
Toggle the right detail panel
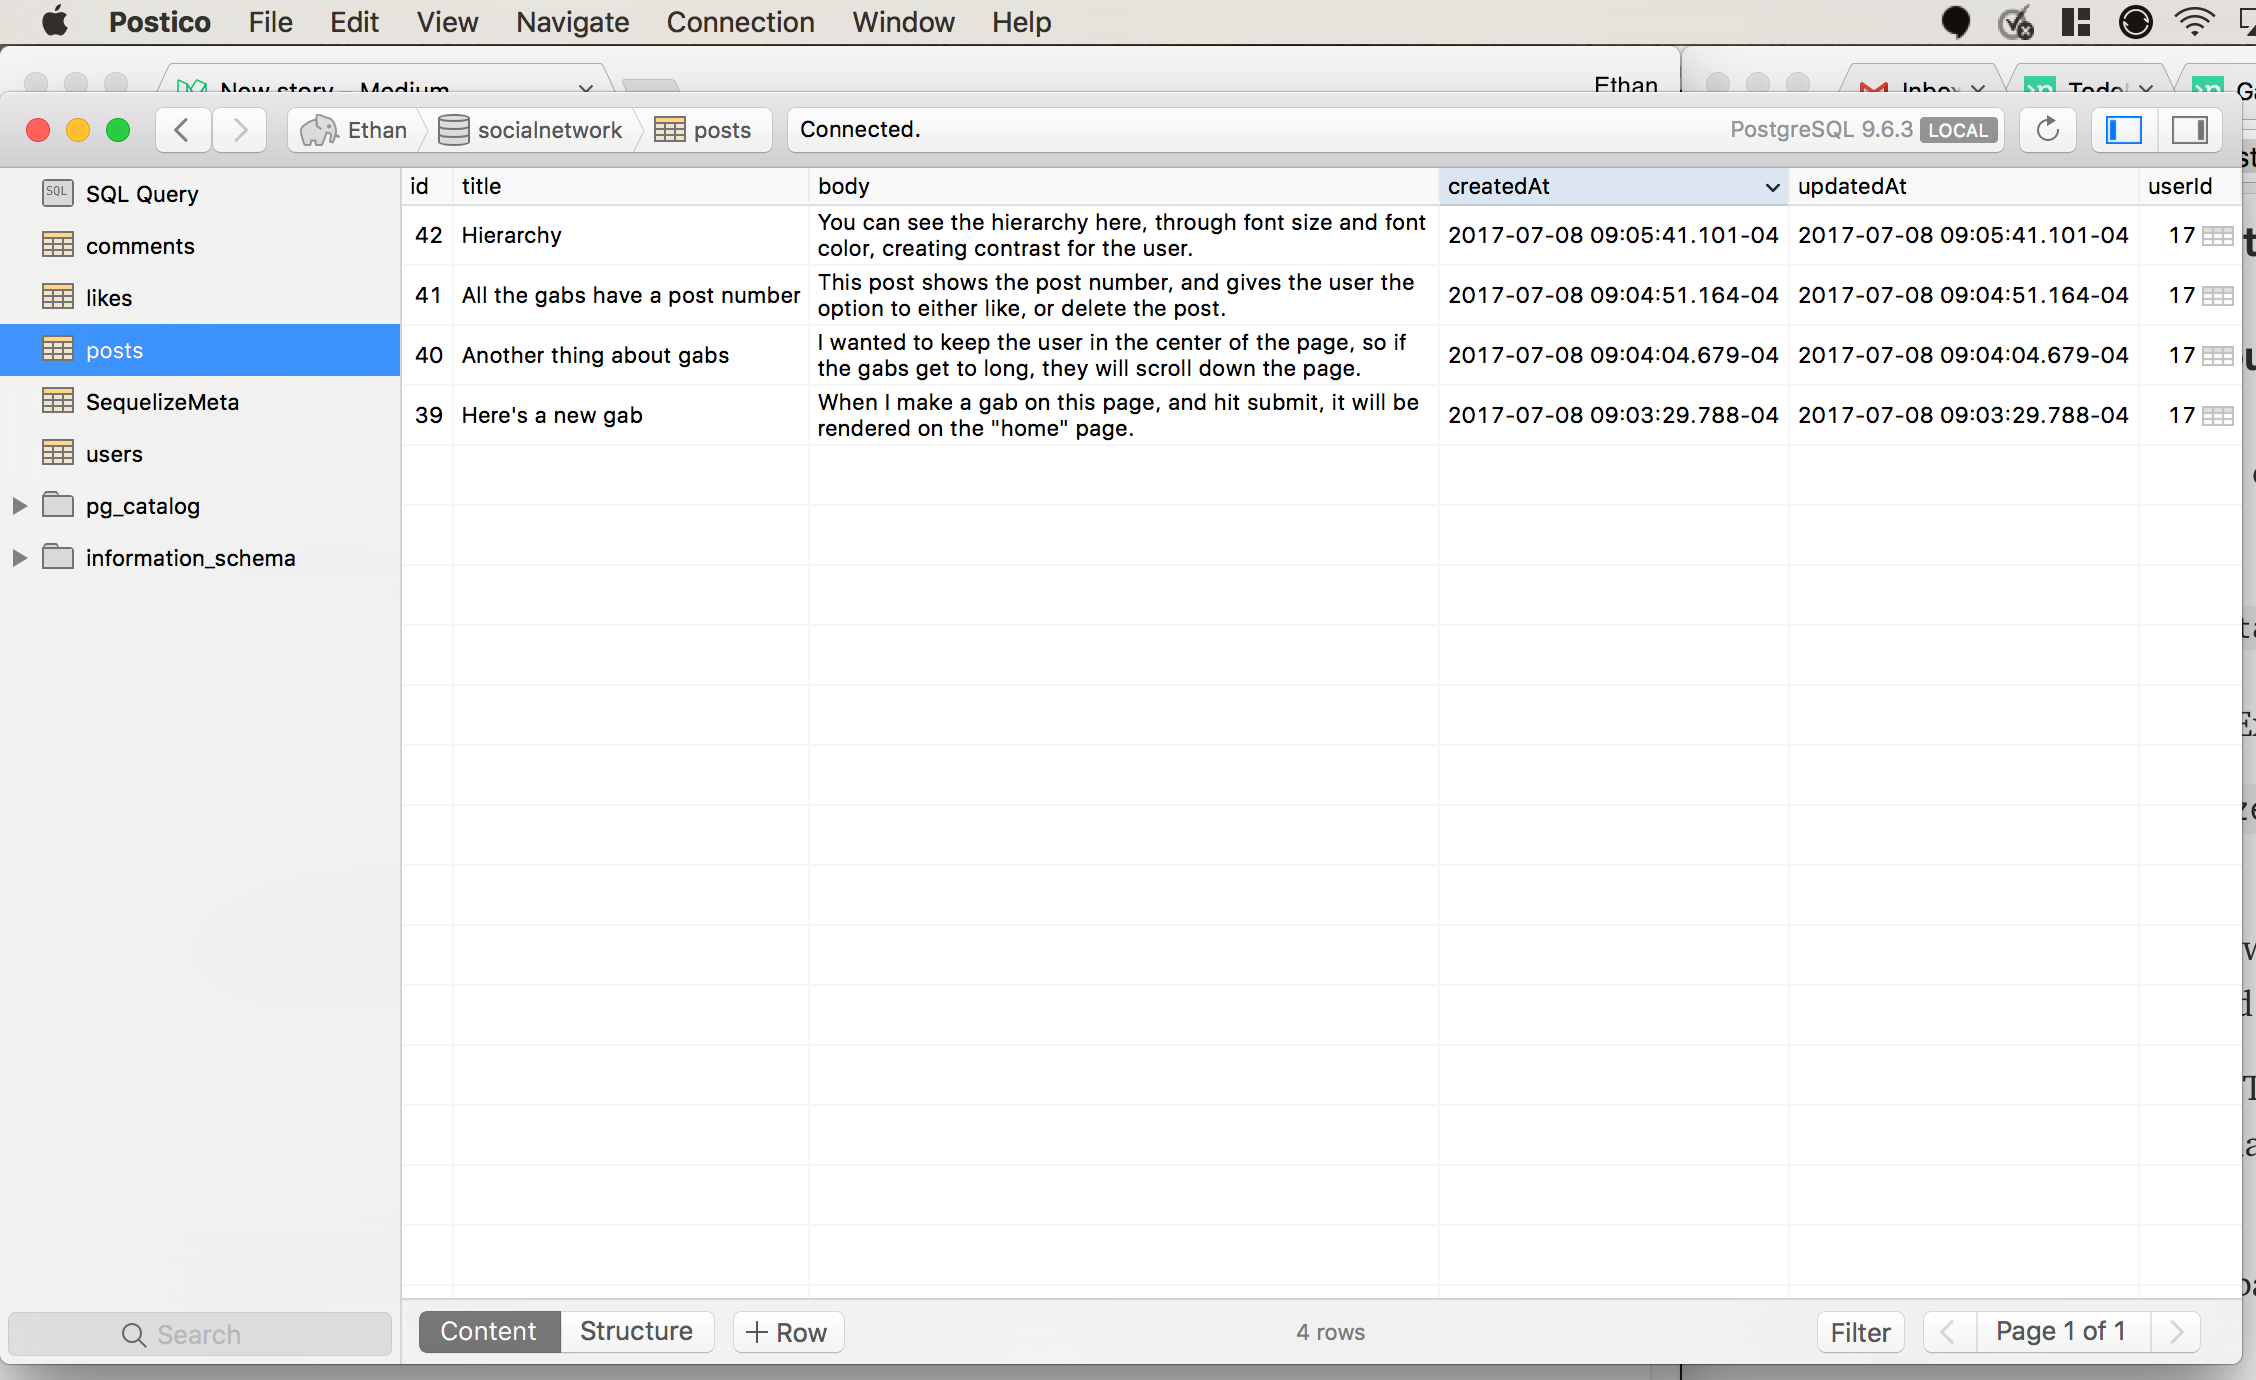[x=2191, y=130]
